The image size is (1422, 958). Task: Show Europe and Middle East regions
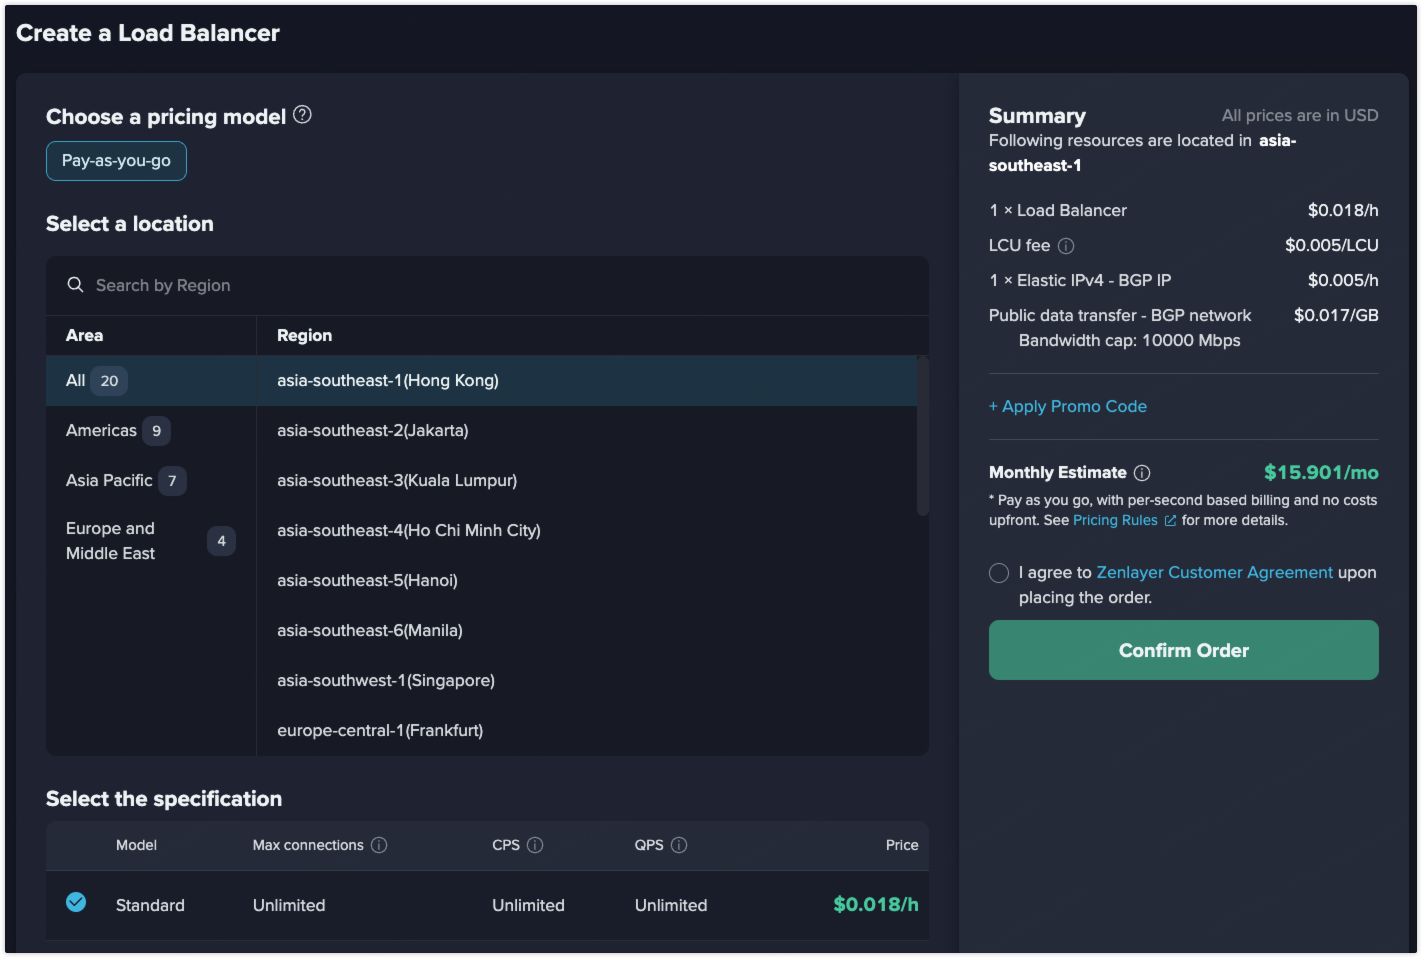click(110, 541)
